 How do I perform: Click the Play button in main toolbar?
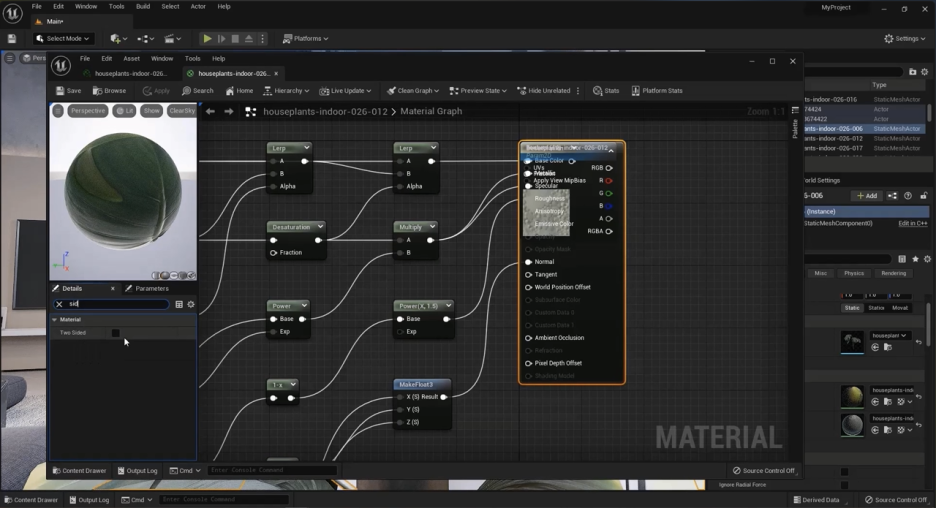coord(207,39)
